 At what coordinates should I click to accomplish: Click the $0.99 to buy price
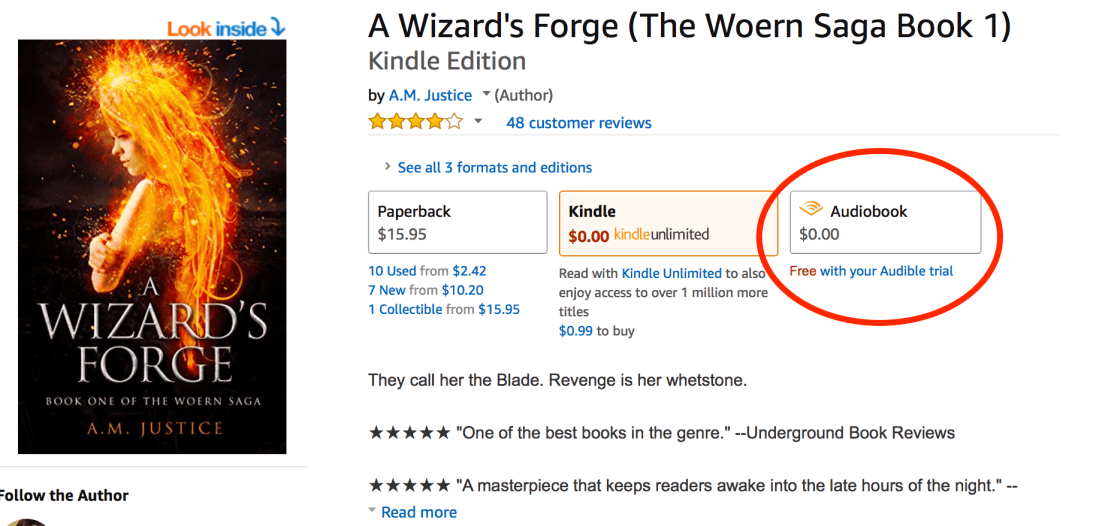[574, 331]
